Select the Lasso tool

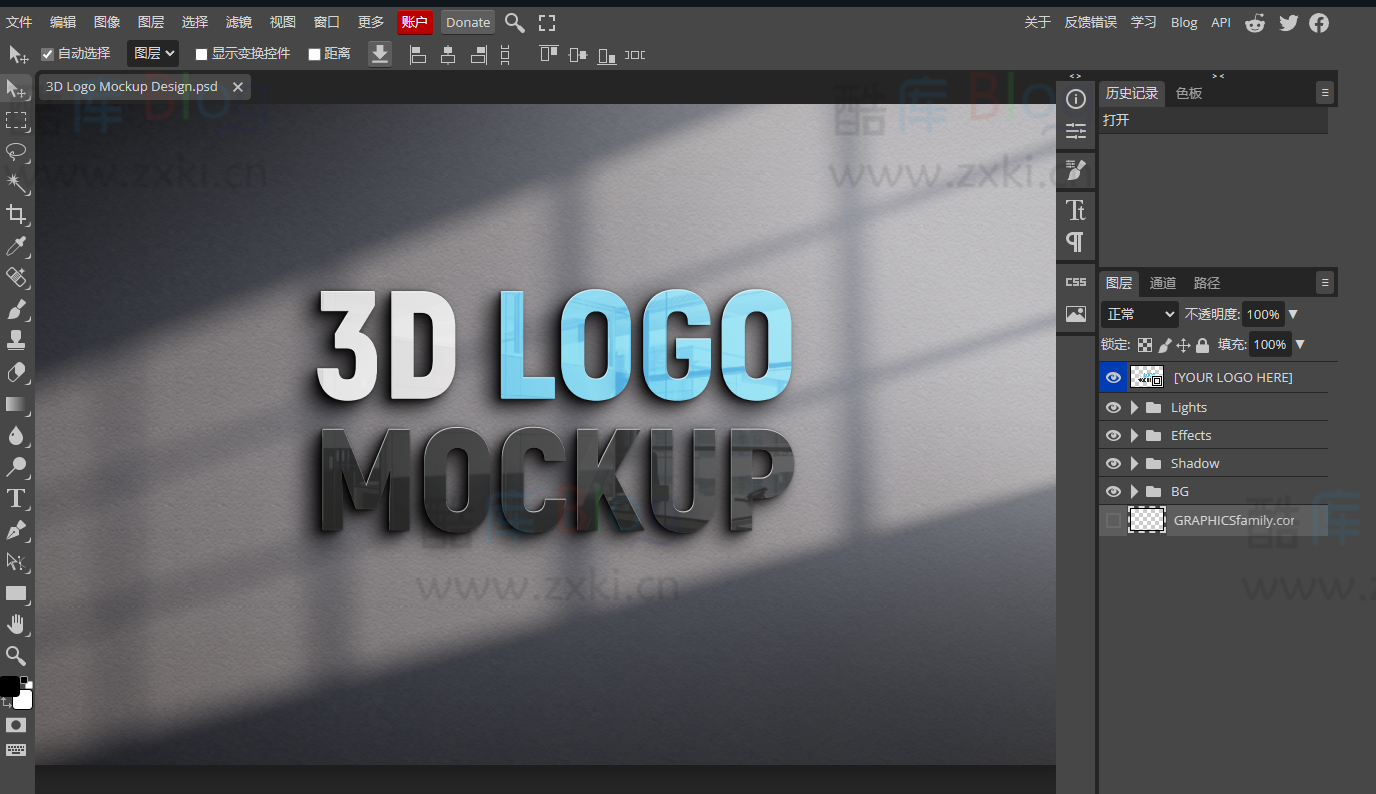[x=16, y=152]
